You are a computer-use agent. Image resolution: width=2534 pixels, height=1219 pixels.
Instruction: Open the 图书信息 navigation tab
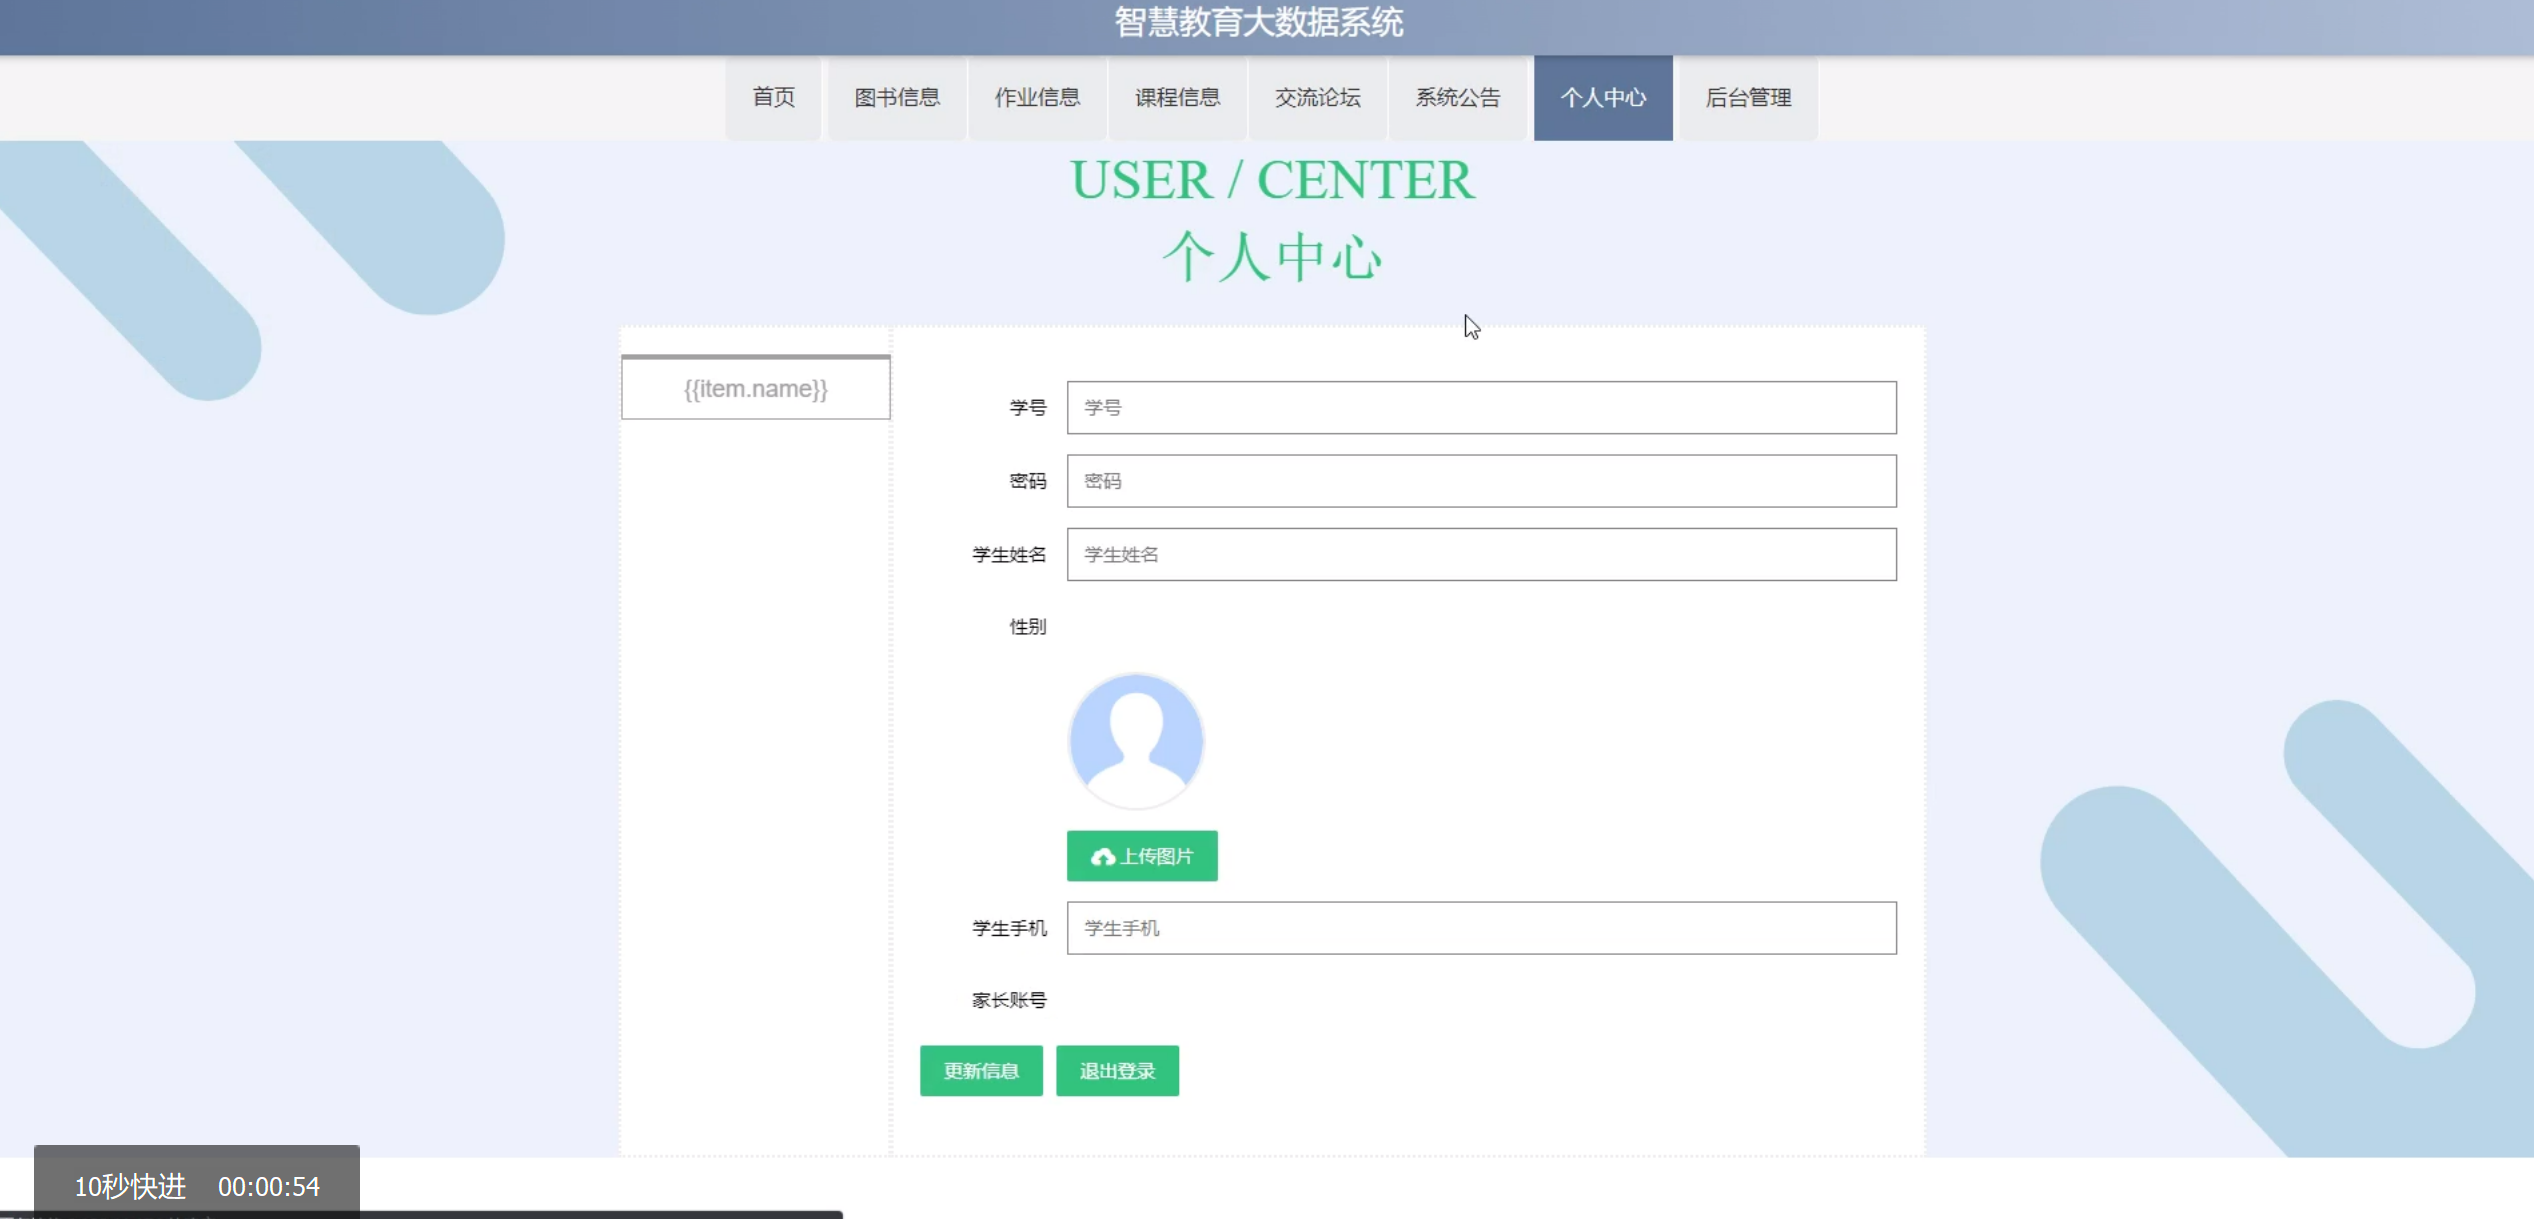[896, 97]
